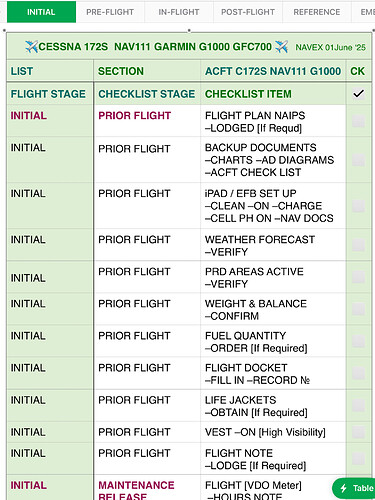
Task: Tick the BACKUP DOCUMENTS checkbox
Action: [x=358, y=160]
